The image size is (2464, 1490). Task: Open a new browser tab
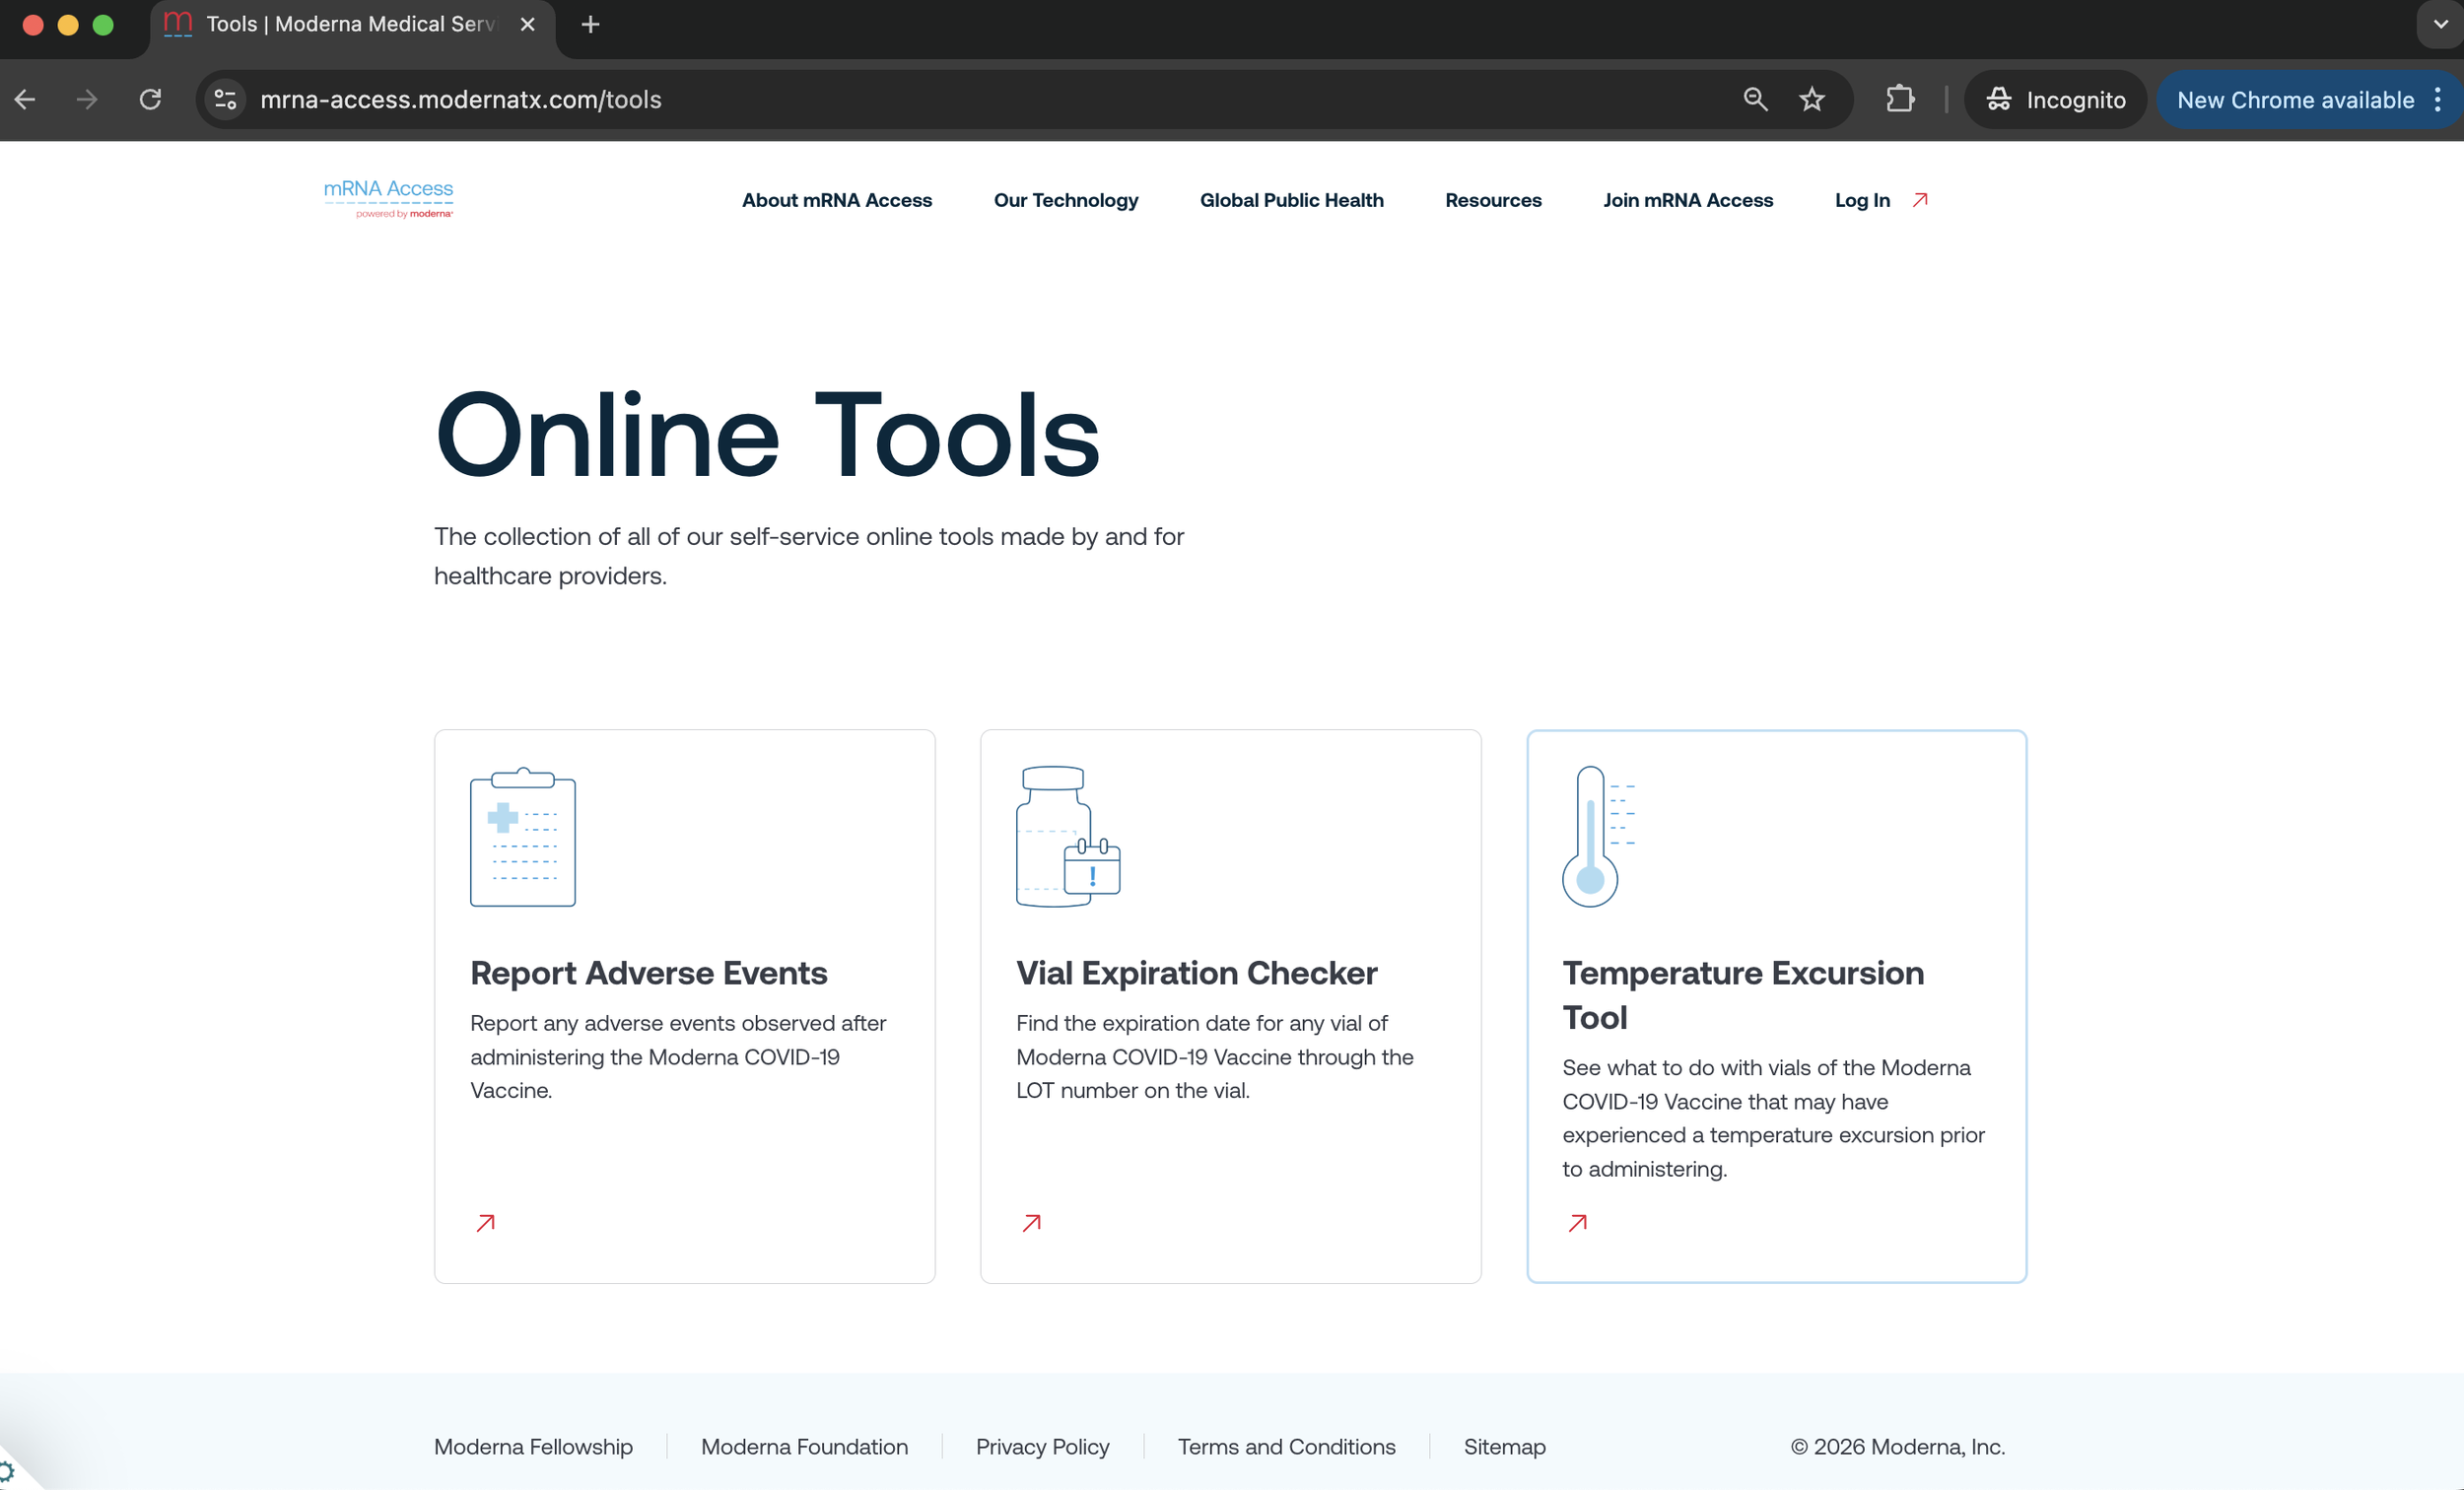tap(590, 24)
